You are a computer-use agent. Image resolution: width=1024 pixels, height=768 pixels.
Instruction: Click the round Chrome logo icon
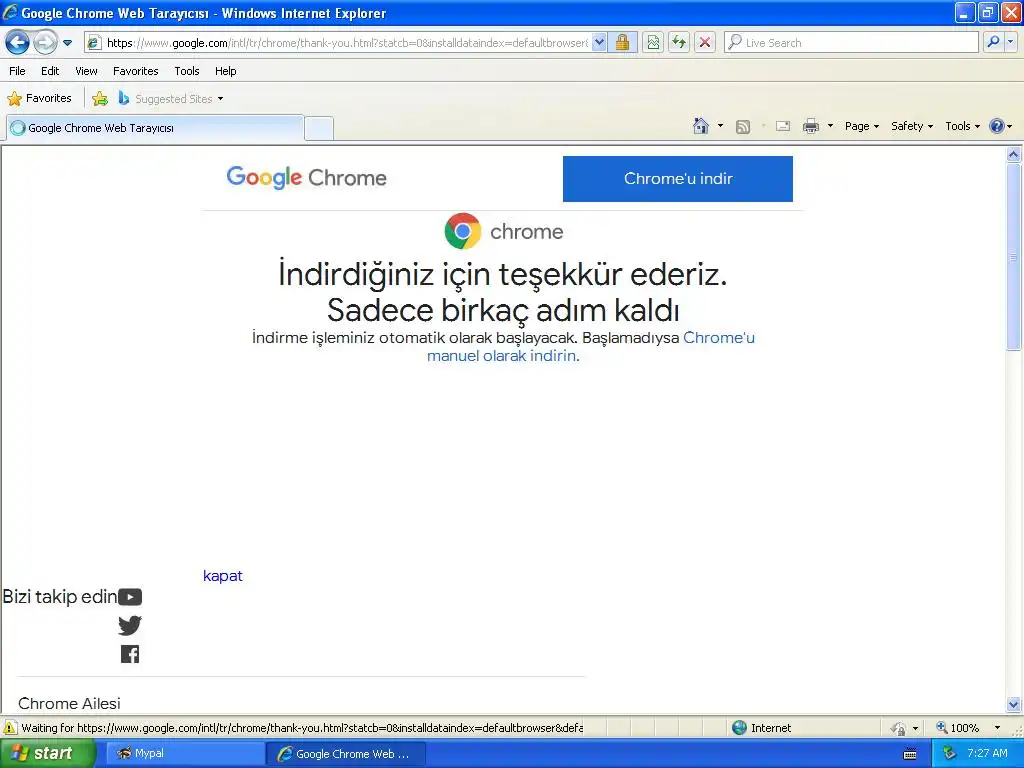pos(463,231)
